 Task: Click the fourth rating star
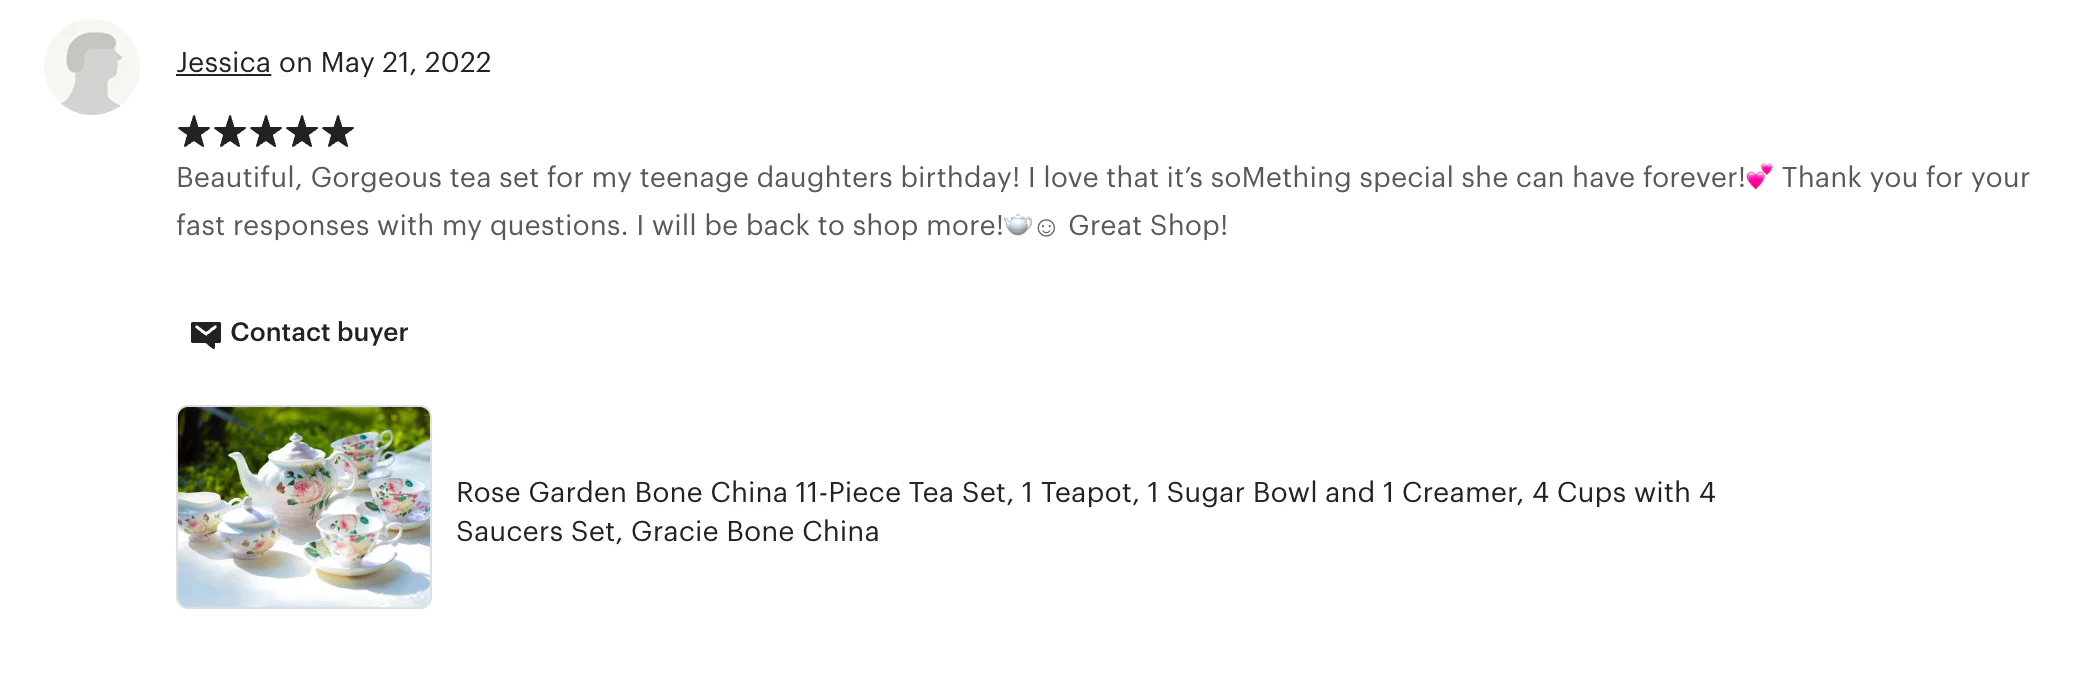point(301,131)
